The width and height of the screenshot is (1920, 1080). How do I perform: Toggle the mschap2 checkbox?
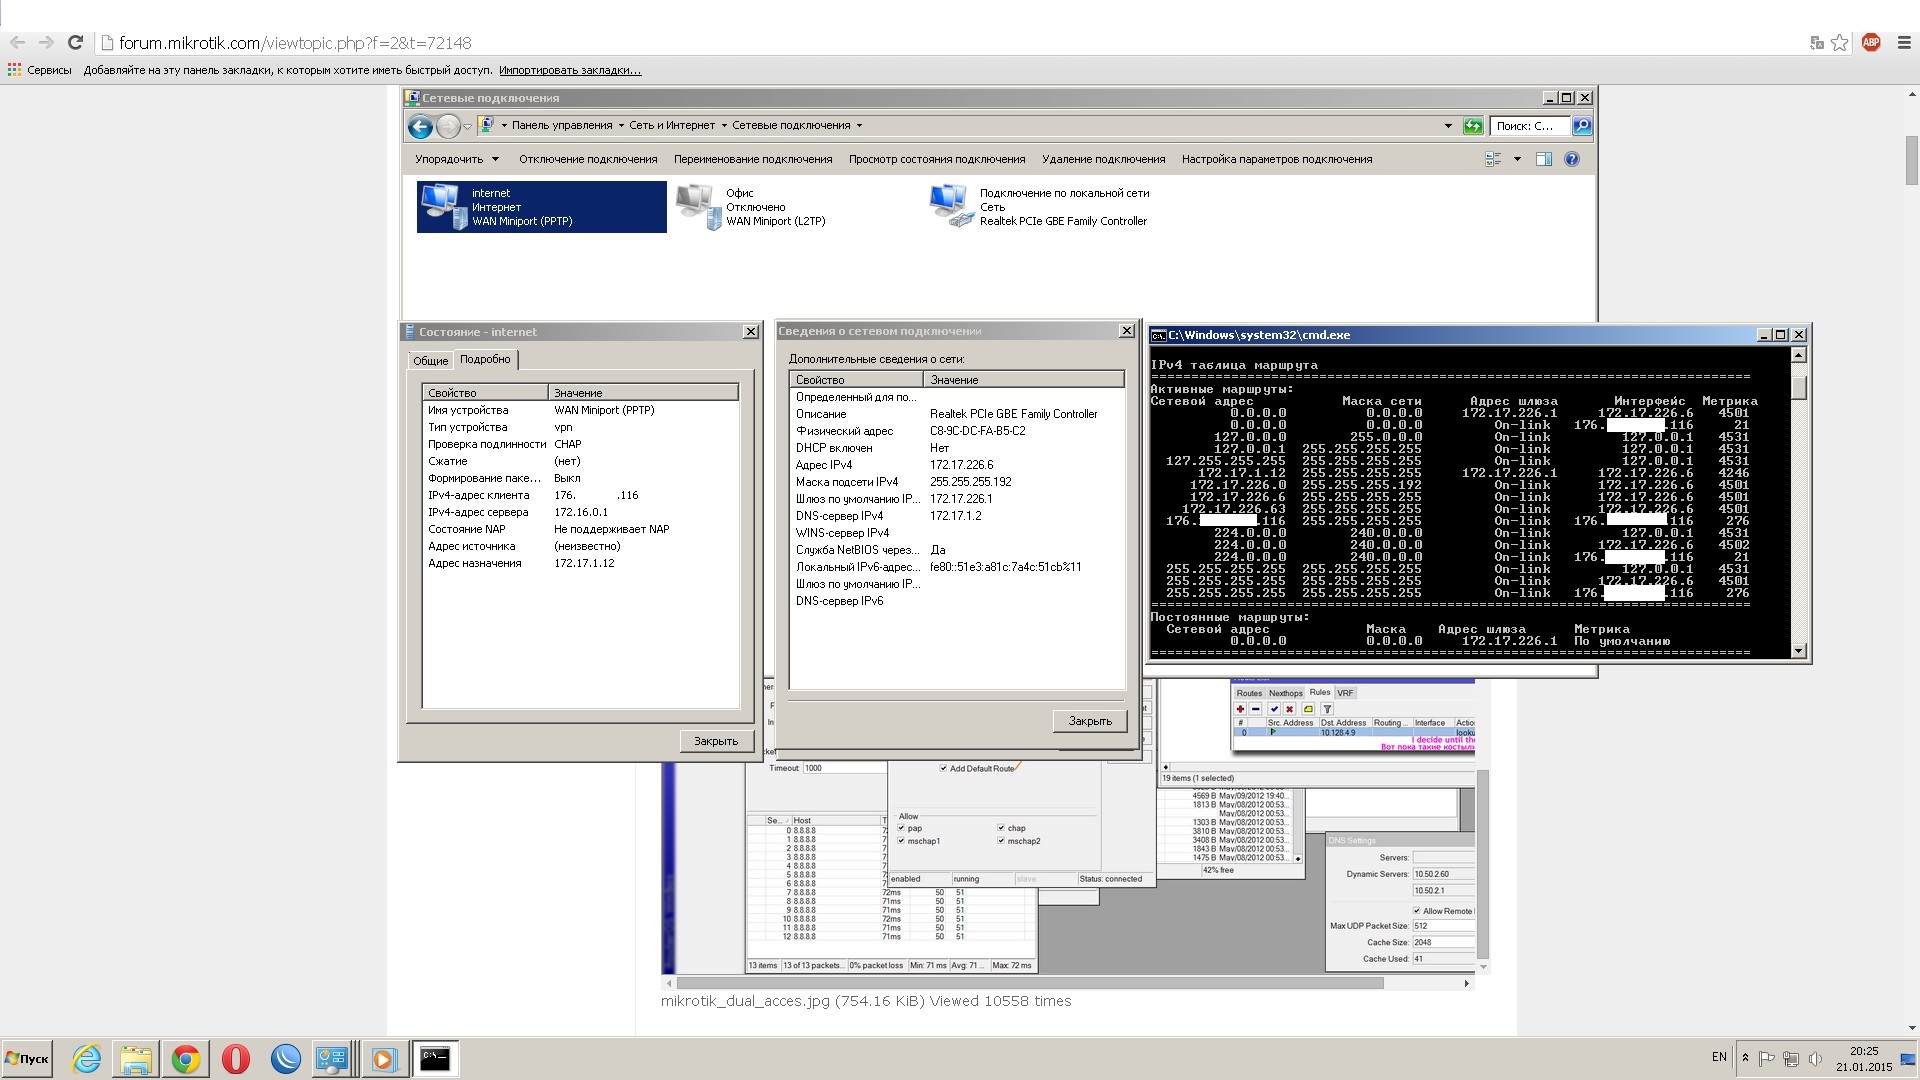pyautogui.click(x=1001, y=841)
